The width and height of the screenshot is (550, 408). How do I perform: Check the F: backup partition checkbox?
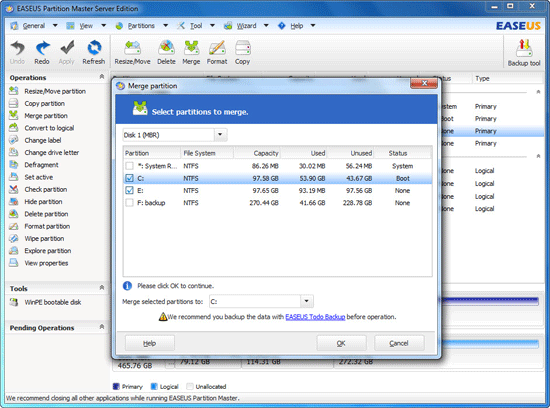129,202
